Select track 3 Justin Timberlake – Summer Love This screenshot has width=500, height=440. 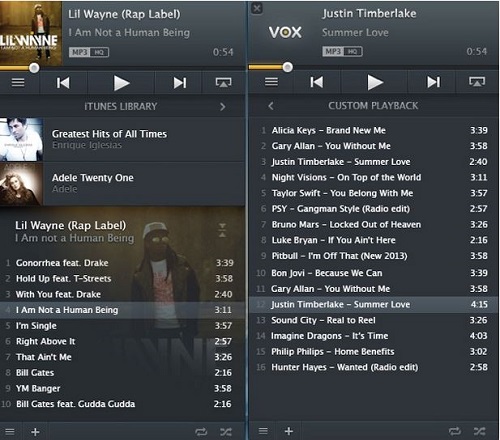click(x=374, y=162)
